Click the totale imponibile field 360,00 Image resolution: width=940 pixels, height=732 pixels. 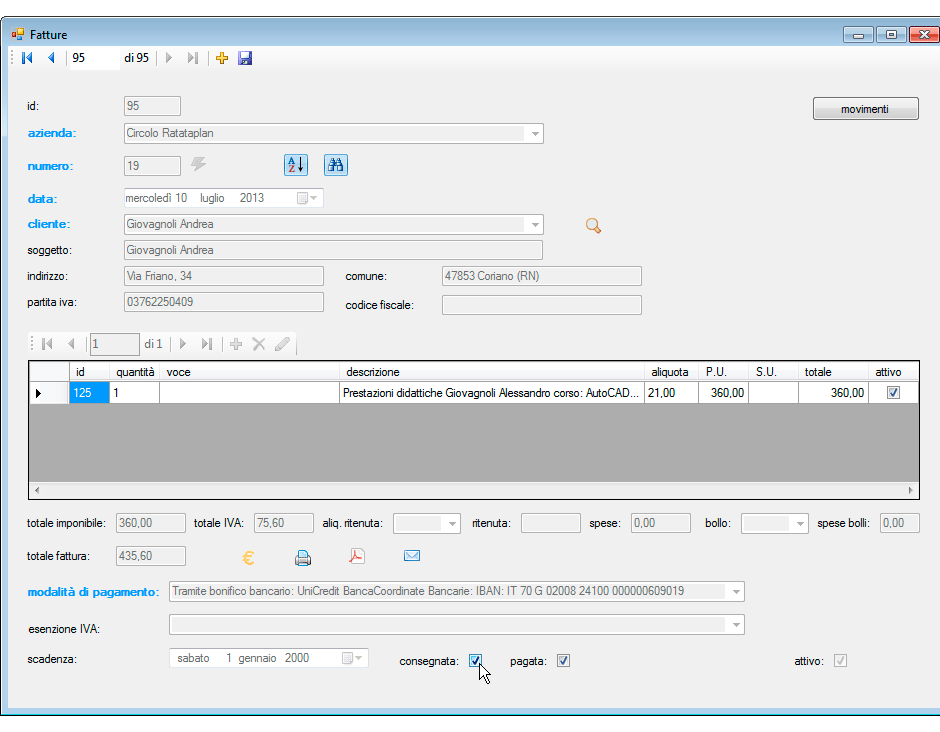(150, 523)
